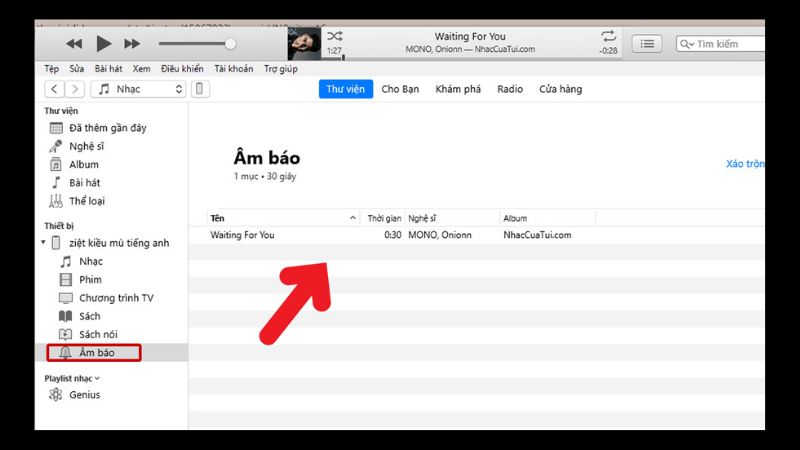Click the rewind (previous track) button
Viewport: 800px width, 450px height.
[74, 44]
